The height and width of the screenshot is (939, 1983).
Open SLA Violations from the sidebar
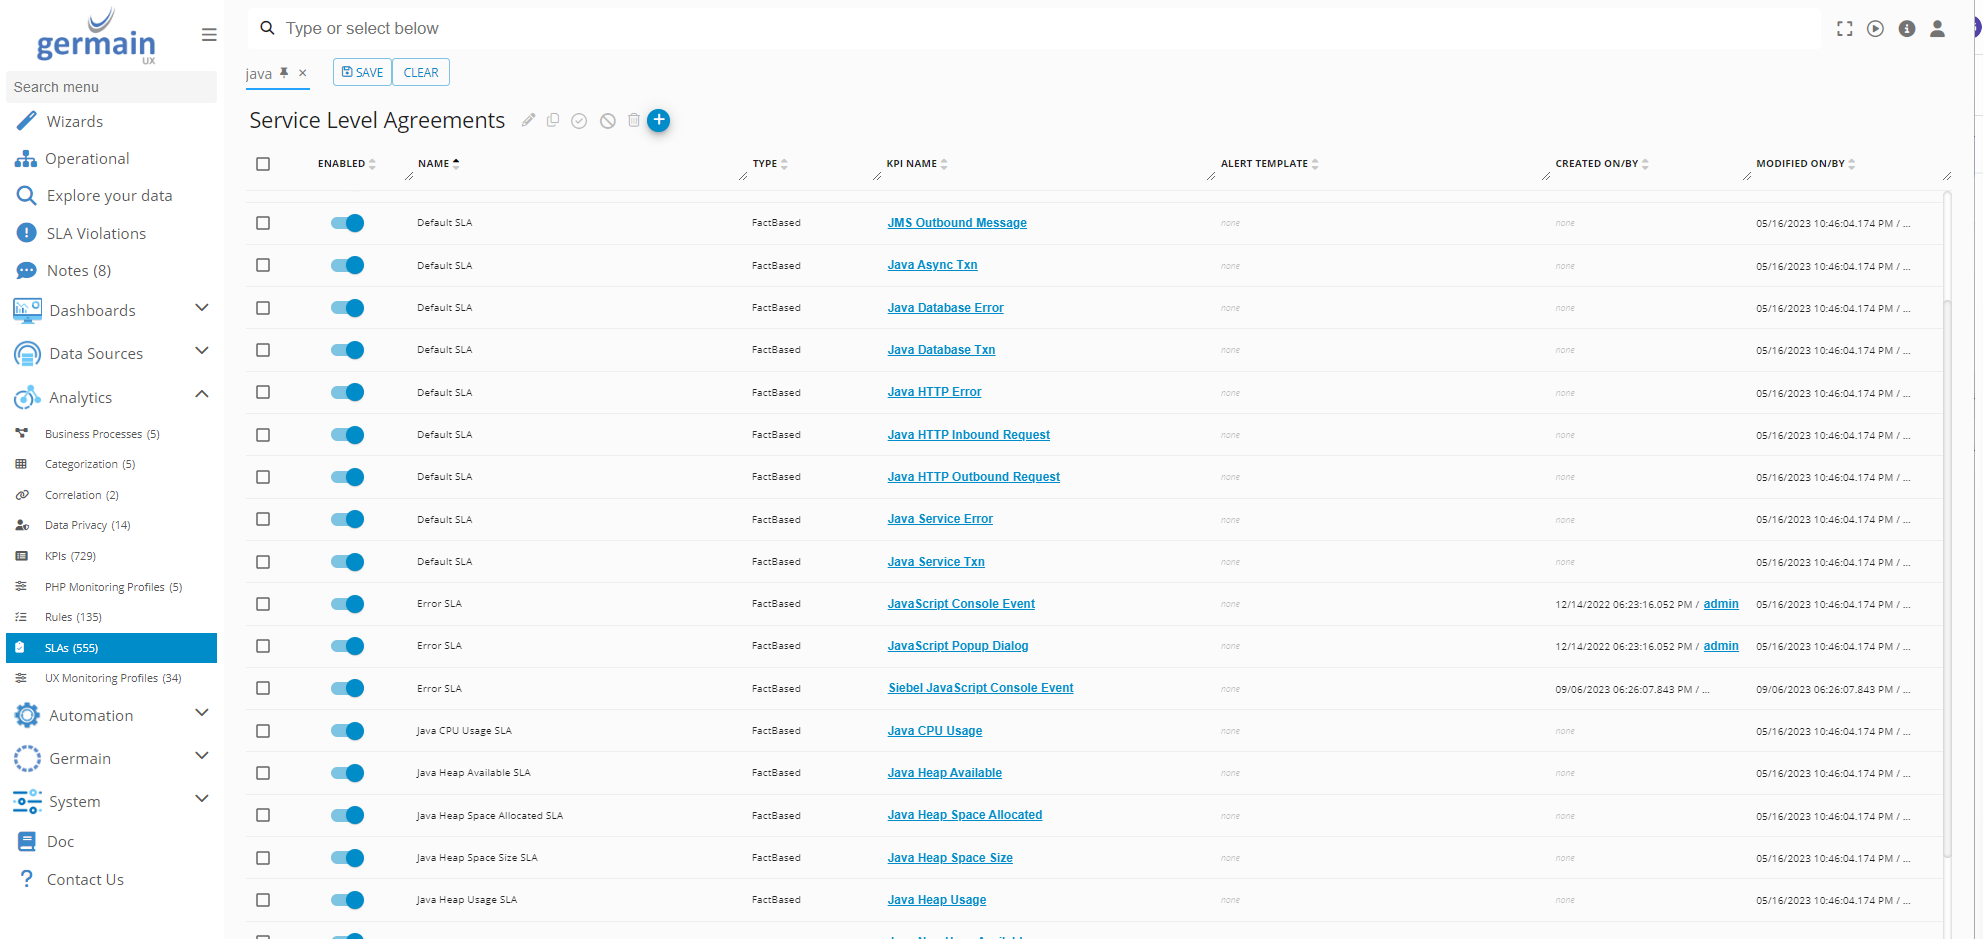pos(96,233)
